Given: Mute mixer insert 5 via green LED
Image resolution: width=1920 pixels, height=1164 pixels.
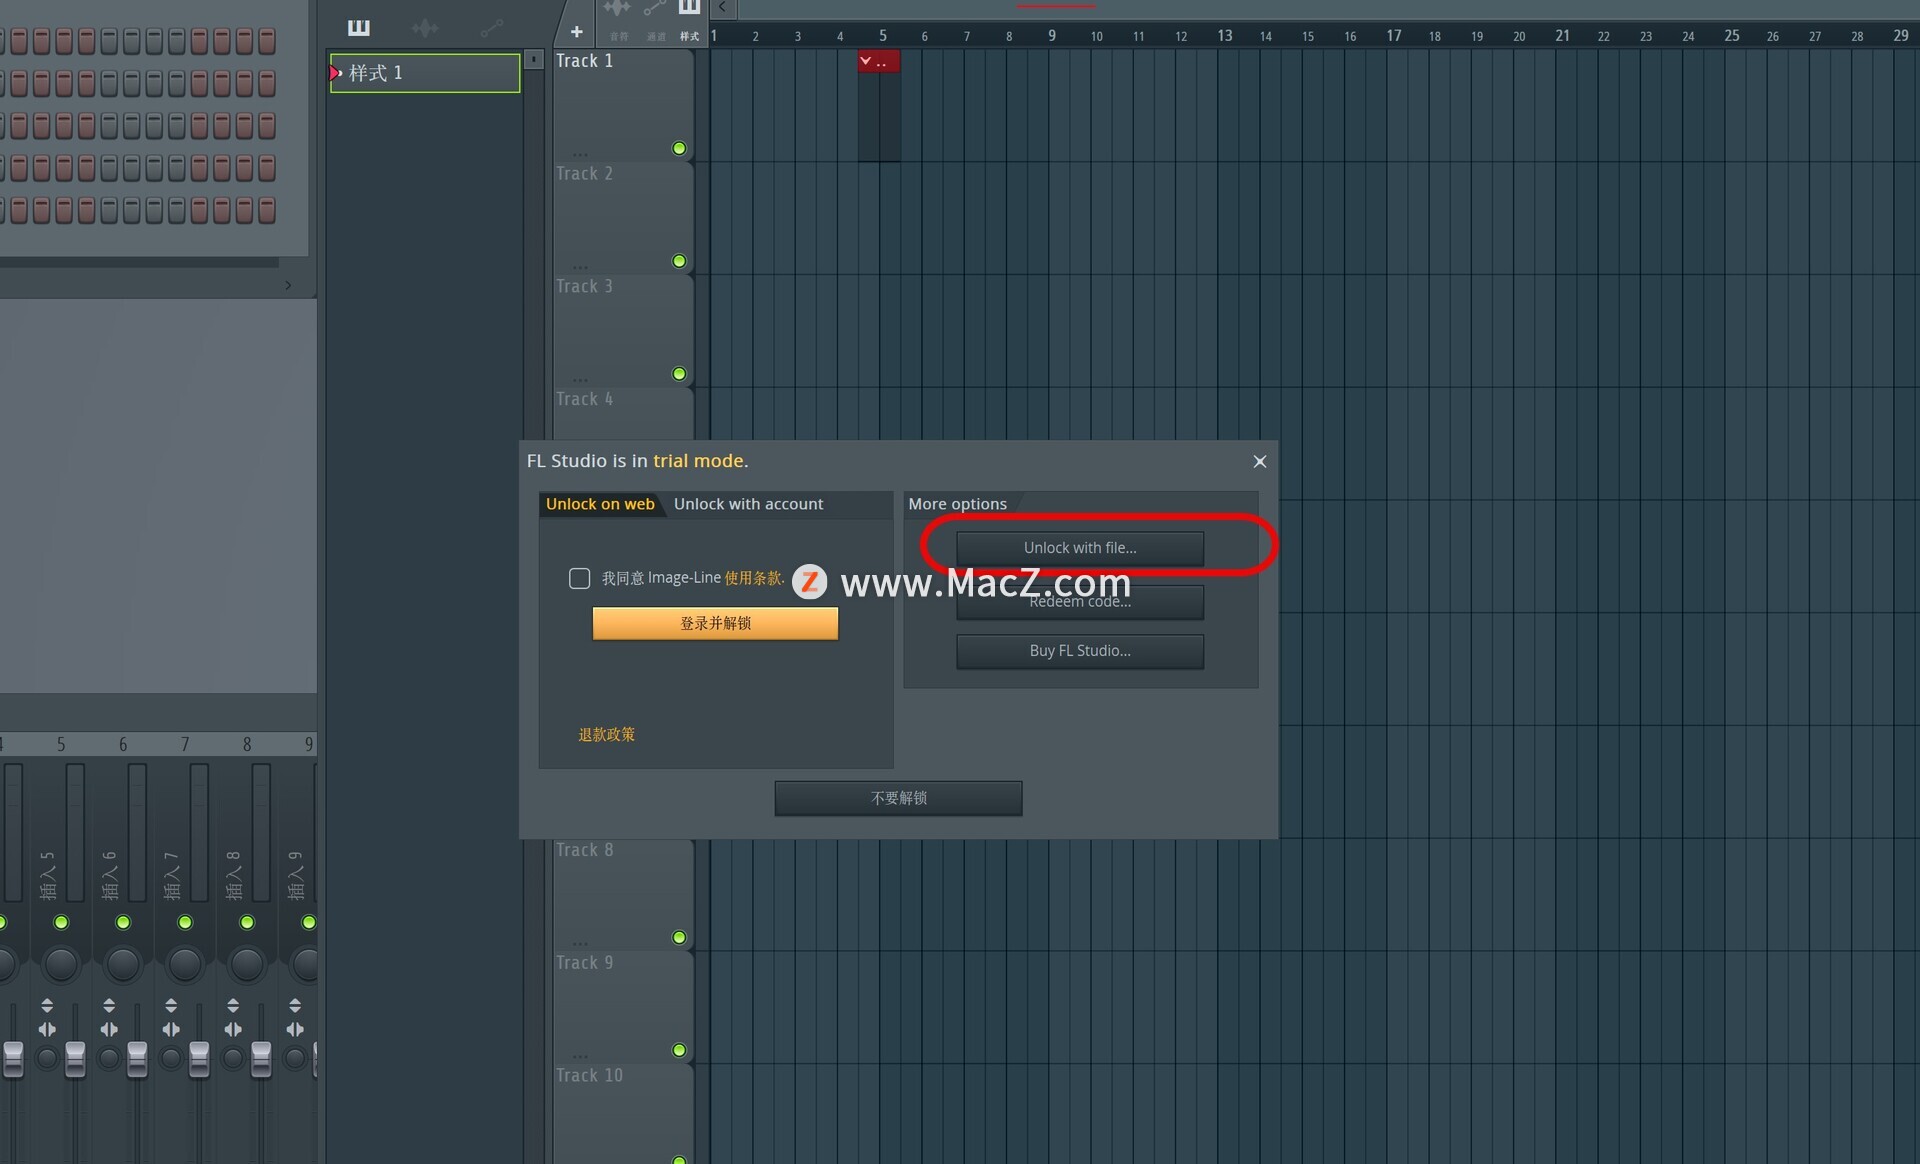Looking at the screenshot, I should (x=61, y=922).
